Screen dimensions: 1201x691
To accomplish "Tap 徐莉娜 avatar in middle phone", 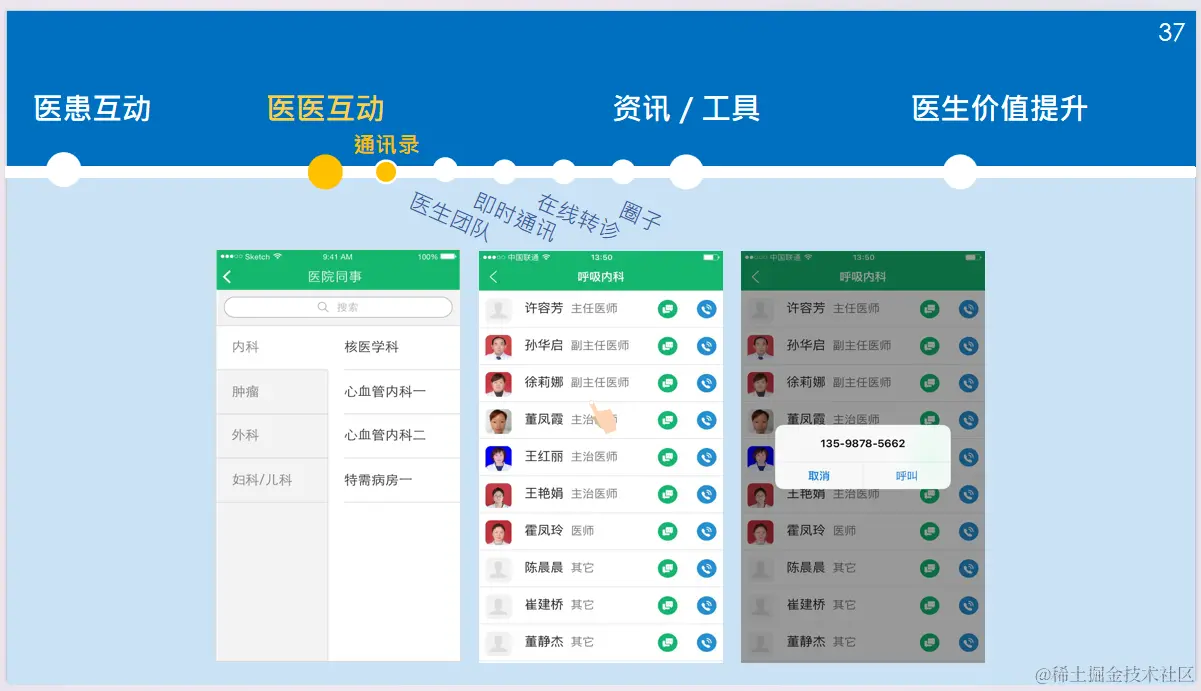I will click(x=498, y=383).
